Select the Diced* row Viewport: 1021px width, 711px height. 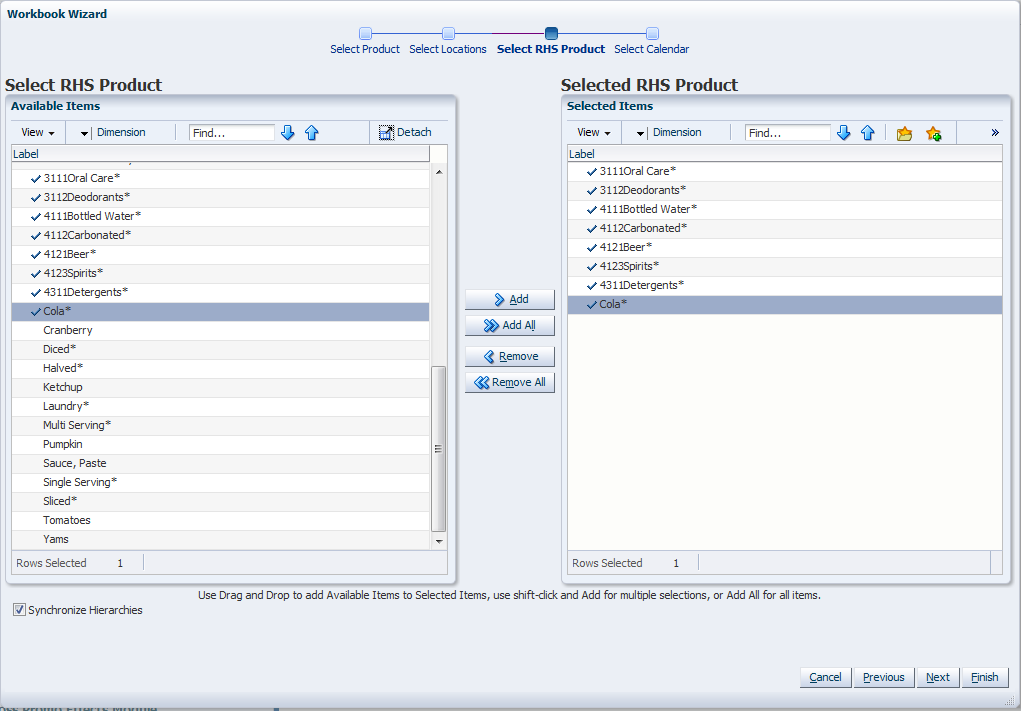click(x=220, y=349)
